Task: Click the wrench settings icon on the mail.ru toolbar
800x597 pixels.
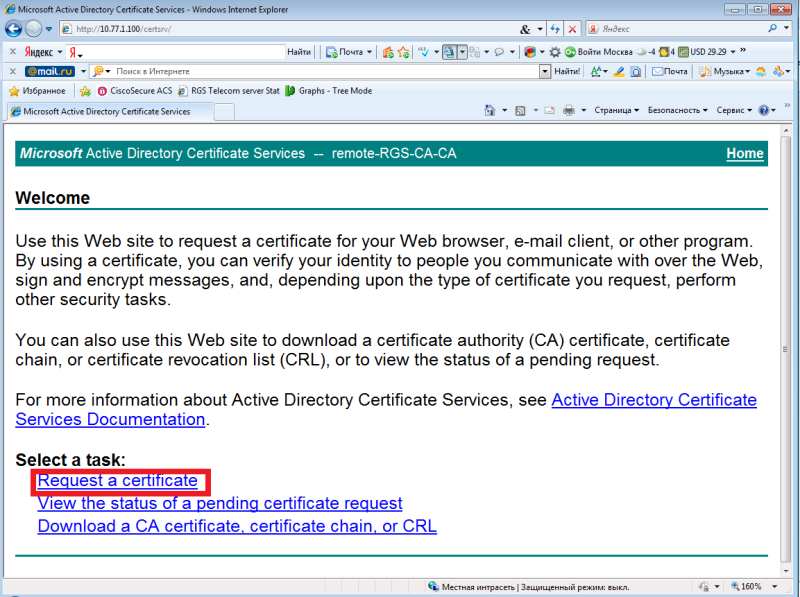Action: [778, 71]
